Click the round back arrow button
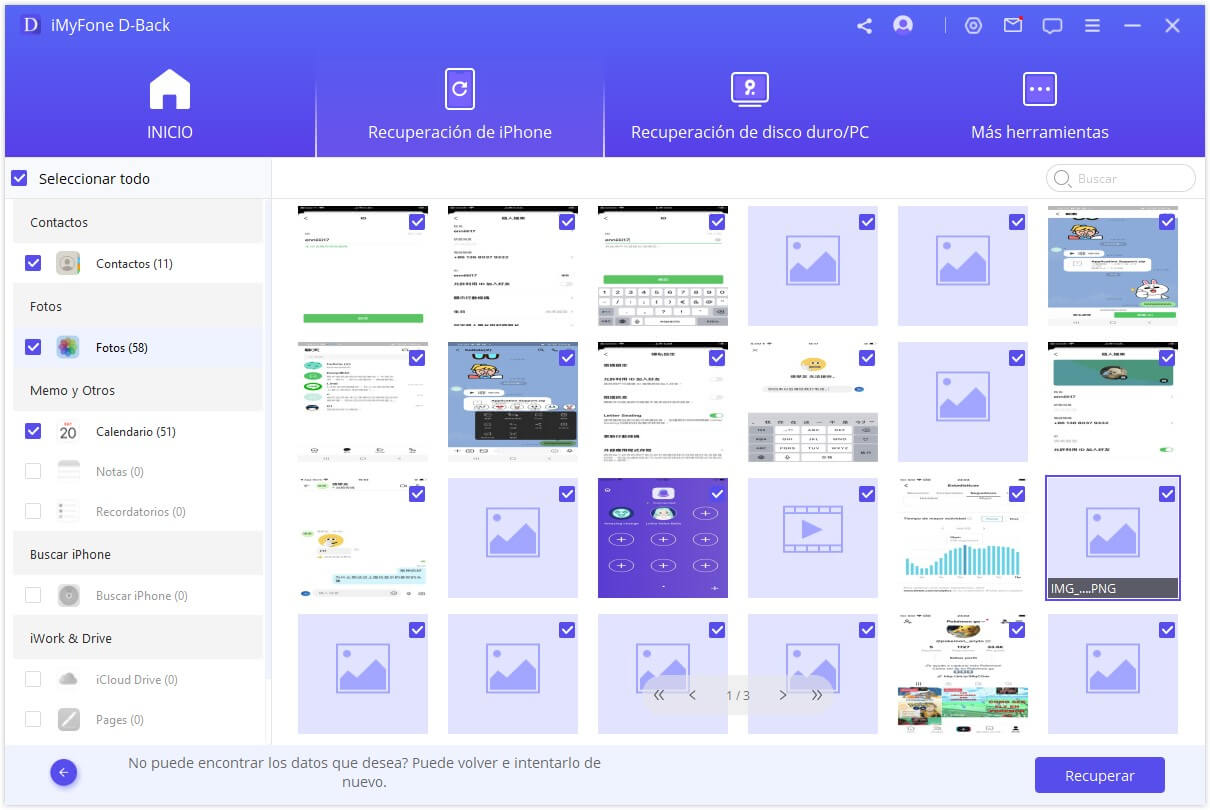The image size is (1210, 810). (64, 772)
